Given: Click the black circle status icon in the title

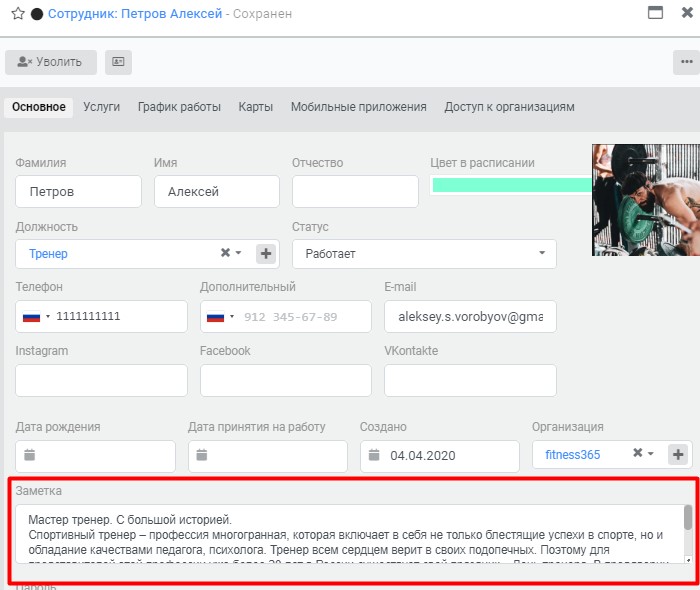Looking at the screenshot, I should [37, 14].
